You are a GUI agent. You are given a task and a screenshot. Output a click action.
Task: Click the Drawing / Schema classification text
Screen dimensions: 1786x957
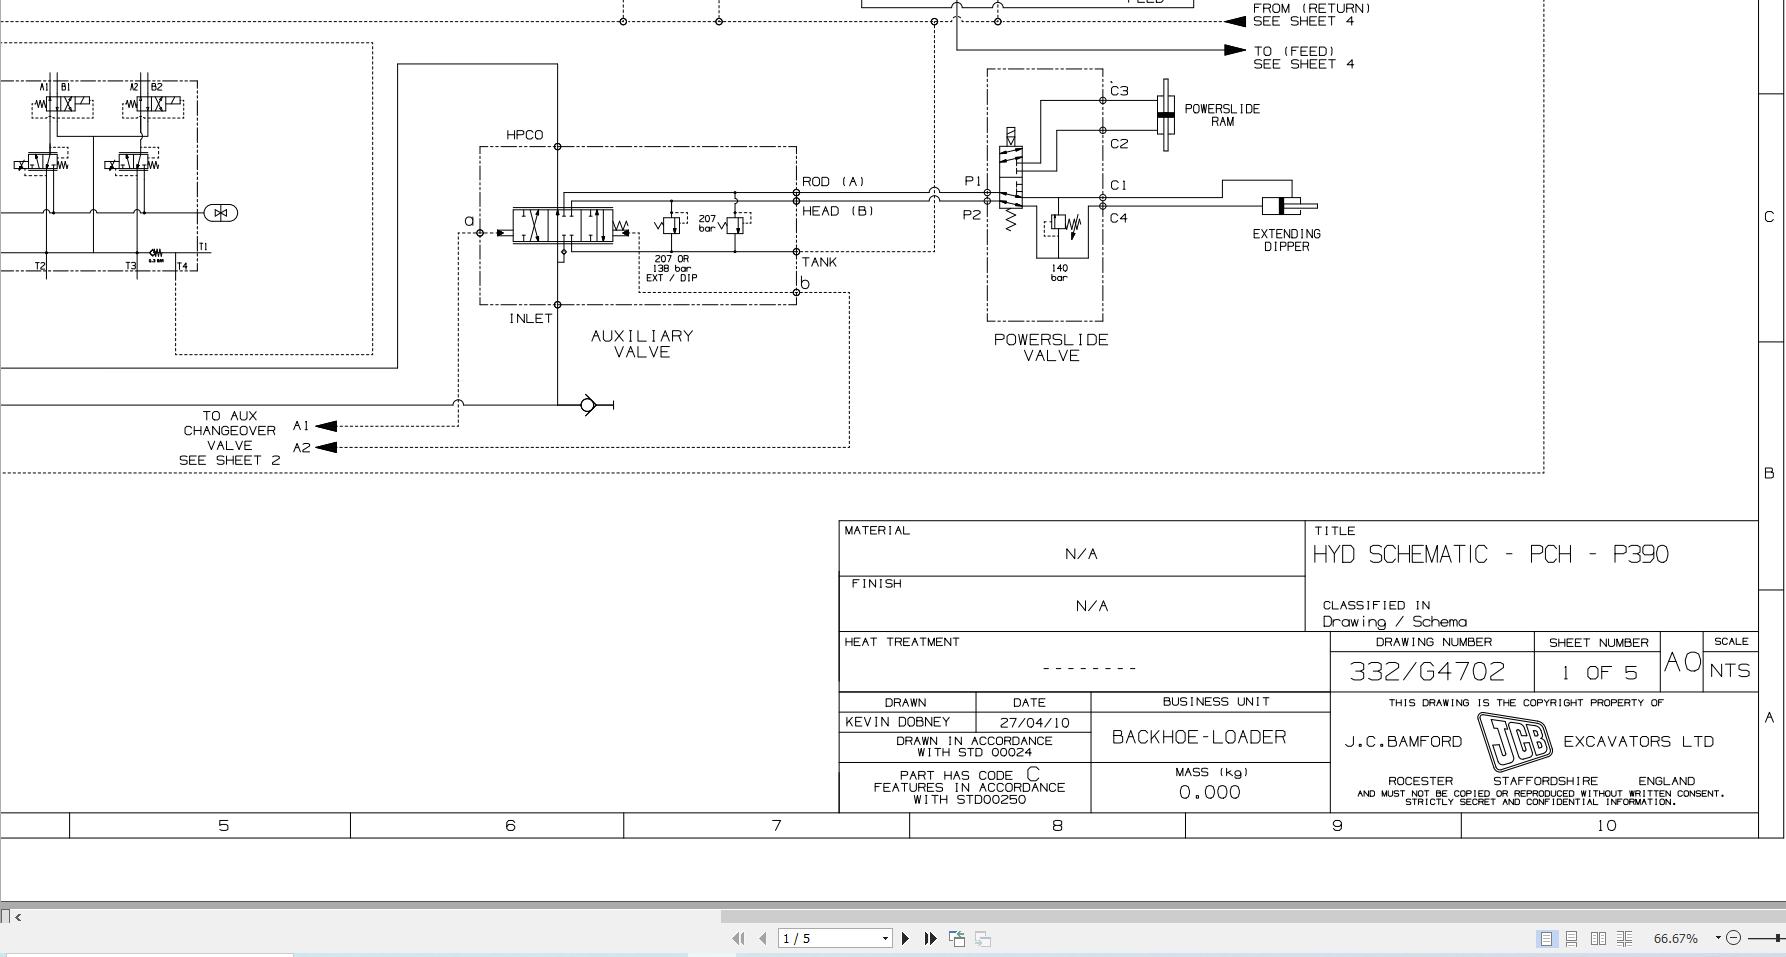[x=1394, y=621]
